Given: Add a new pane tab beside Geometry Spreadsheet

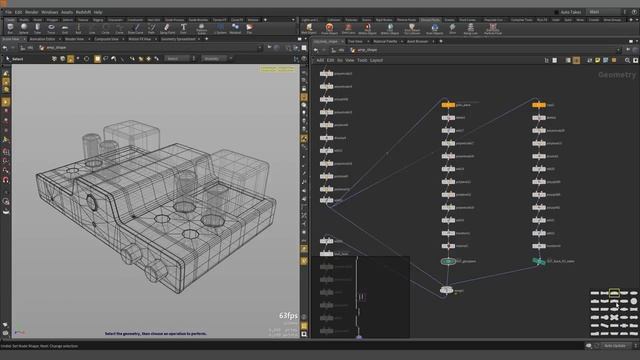Looking at the screenshot, I should coord(206,39).
